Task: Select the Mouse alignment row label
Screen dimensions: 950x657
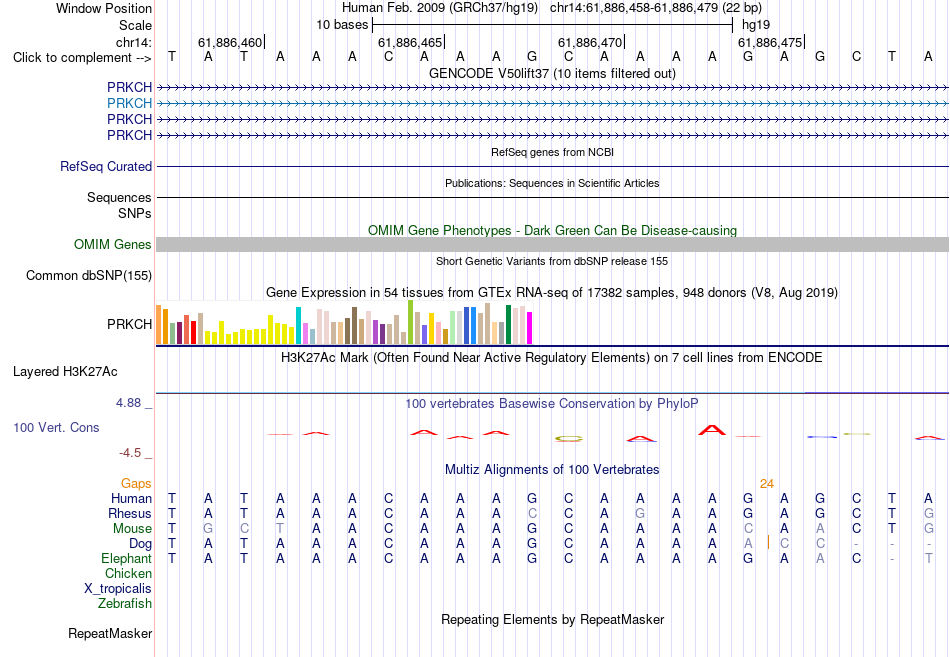Action: click(132, 529)
